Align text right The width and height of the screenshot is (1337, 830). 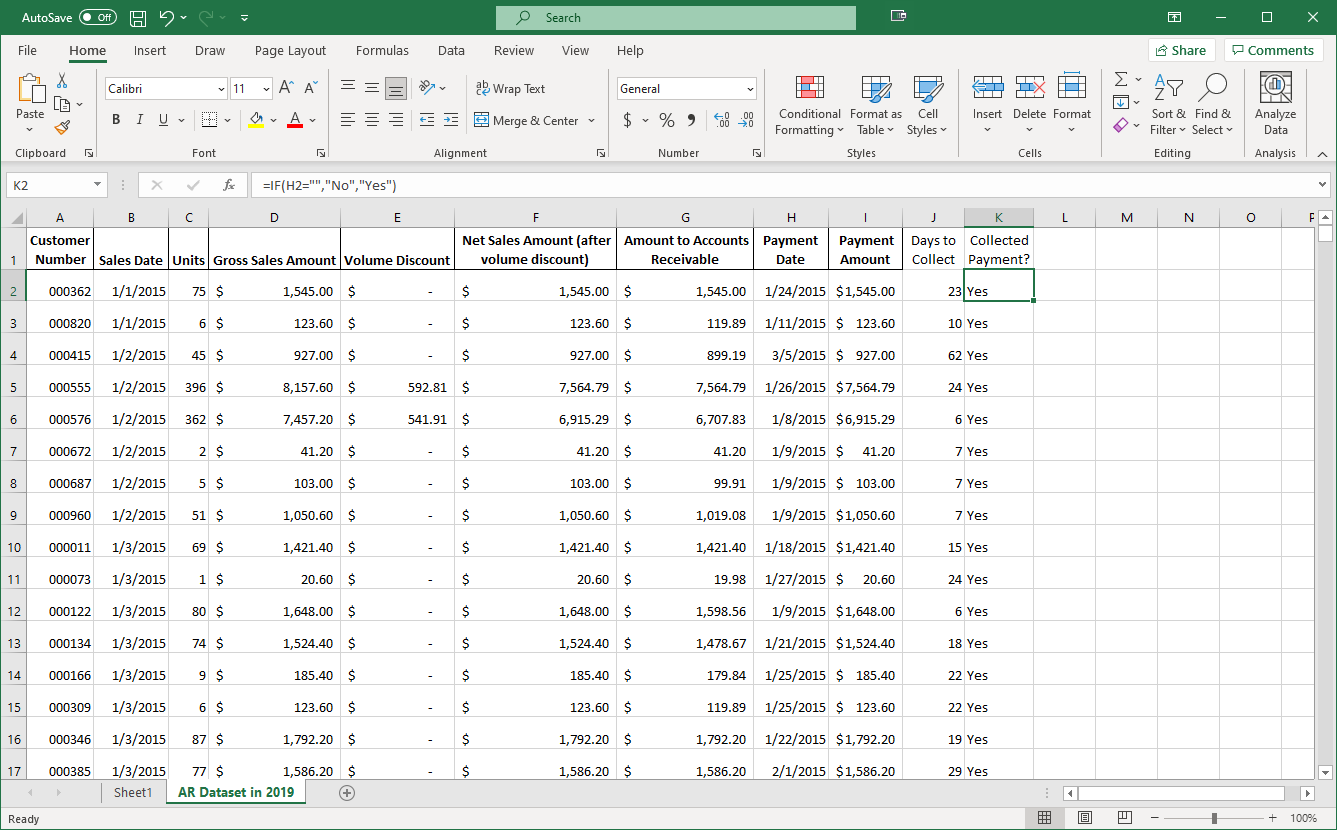coord(396,120)
